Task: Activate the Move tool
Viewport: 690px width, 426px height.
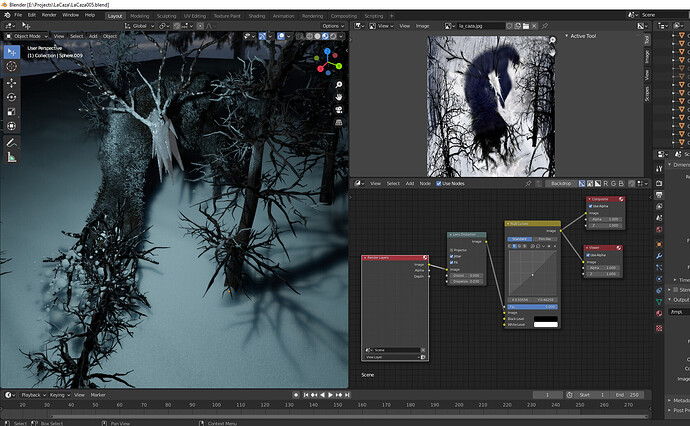Action: (12, 83)
